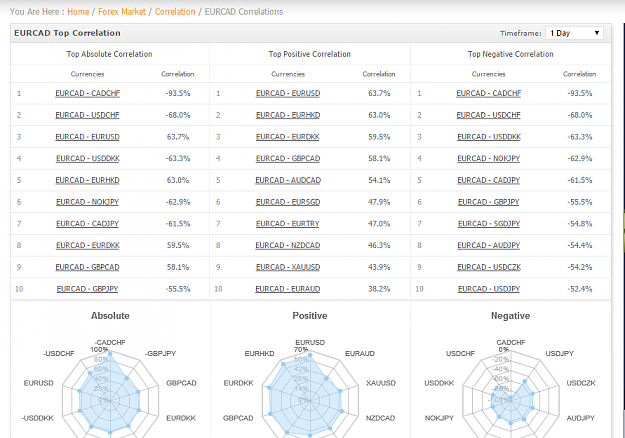625x438 pixels.
Task: Open EURCAD - USDJPY link
Action: 489,289
